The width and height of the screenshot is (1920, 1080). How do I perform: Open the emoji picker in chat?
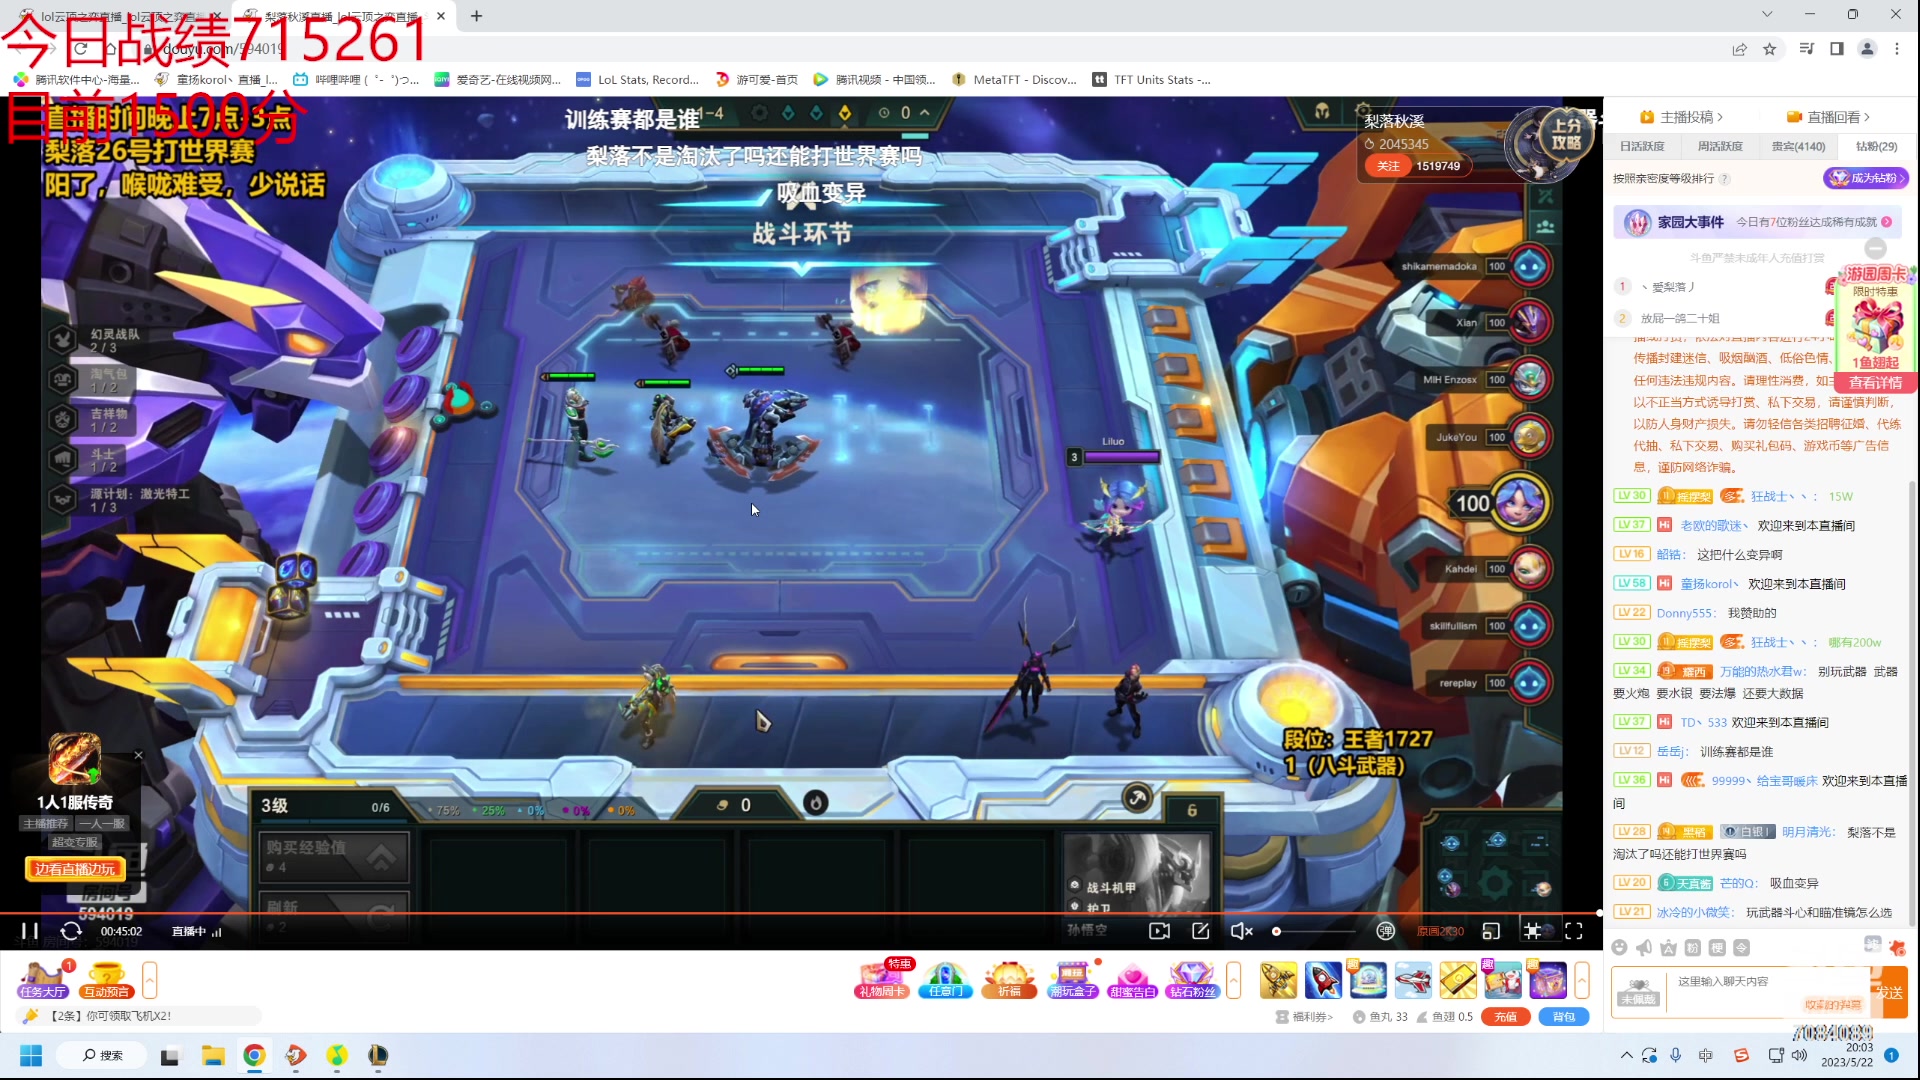[x=1619, y=948]
